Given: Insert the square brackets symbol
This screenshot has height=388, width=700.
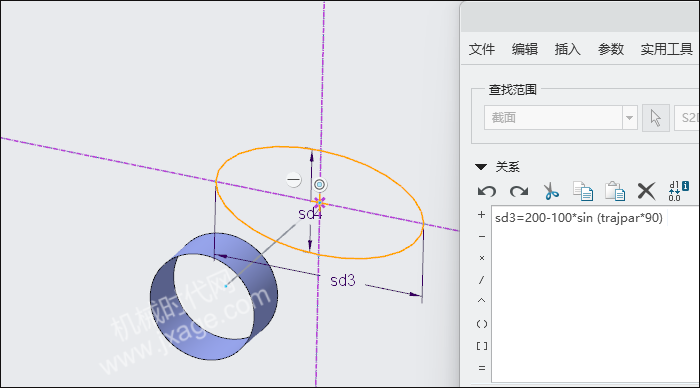Looking at the screenshot, I should tap(481, 346).
